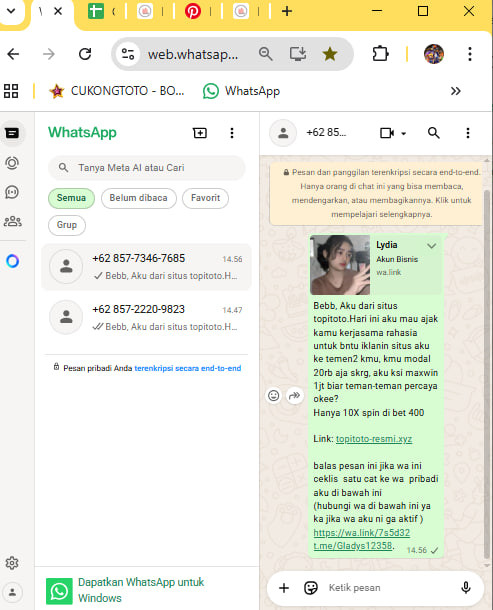
Task: Open the Chrome profile avatar
Action: 434,54
